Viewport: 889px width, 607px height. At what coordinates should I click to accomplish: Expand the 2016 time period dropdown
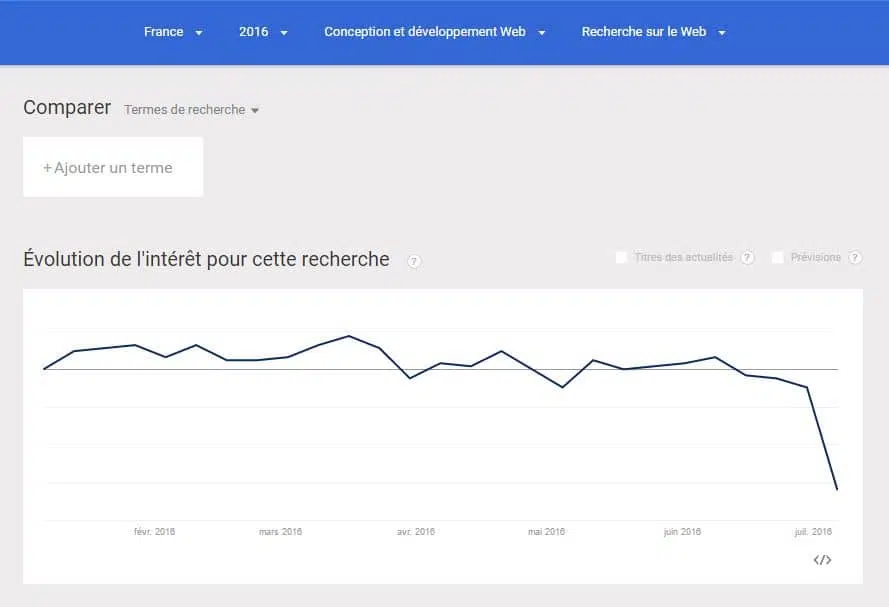pyautogui.click(x=263, y=32)
